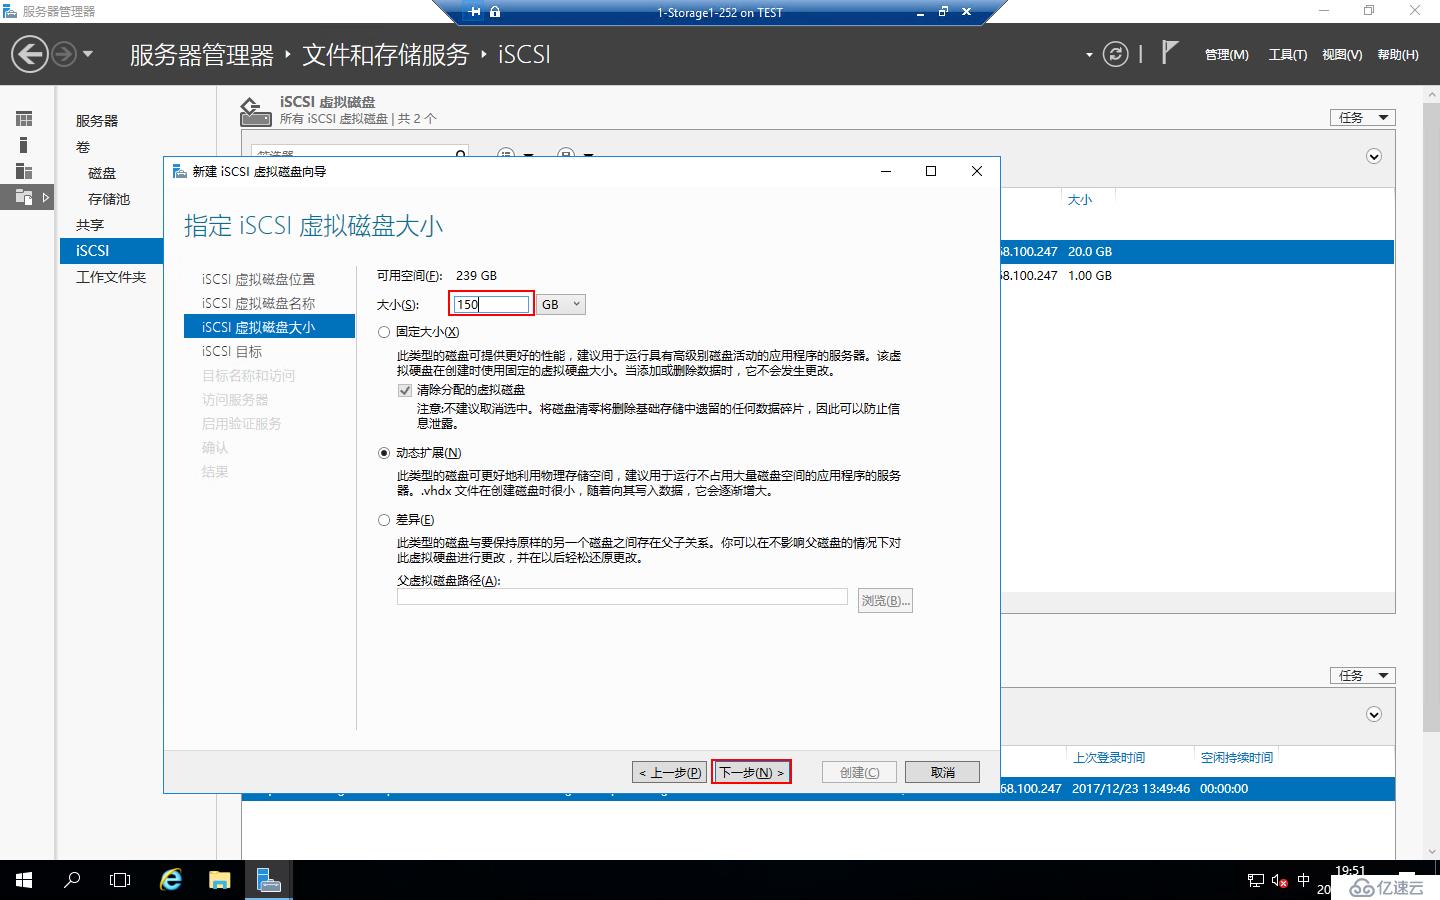Click the lock icon on connection bar
Screen dimensions: 1440x900
coord(495,12)
